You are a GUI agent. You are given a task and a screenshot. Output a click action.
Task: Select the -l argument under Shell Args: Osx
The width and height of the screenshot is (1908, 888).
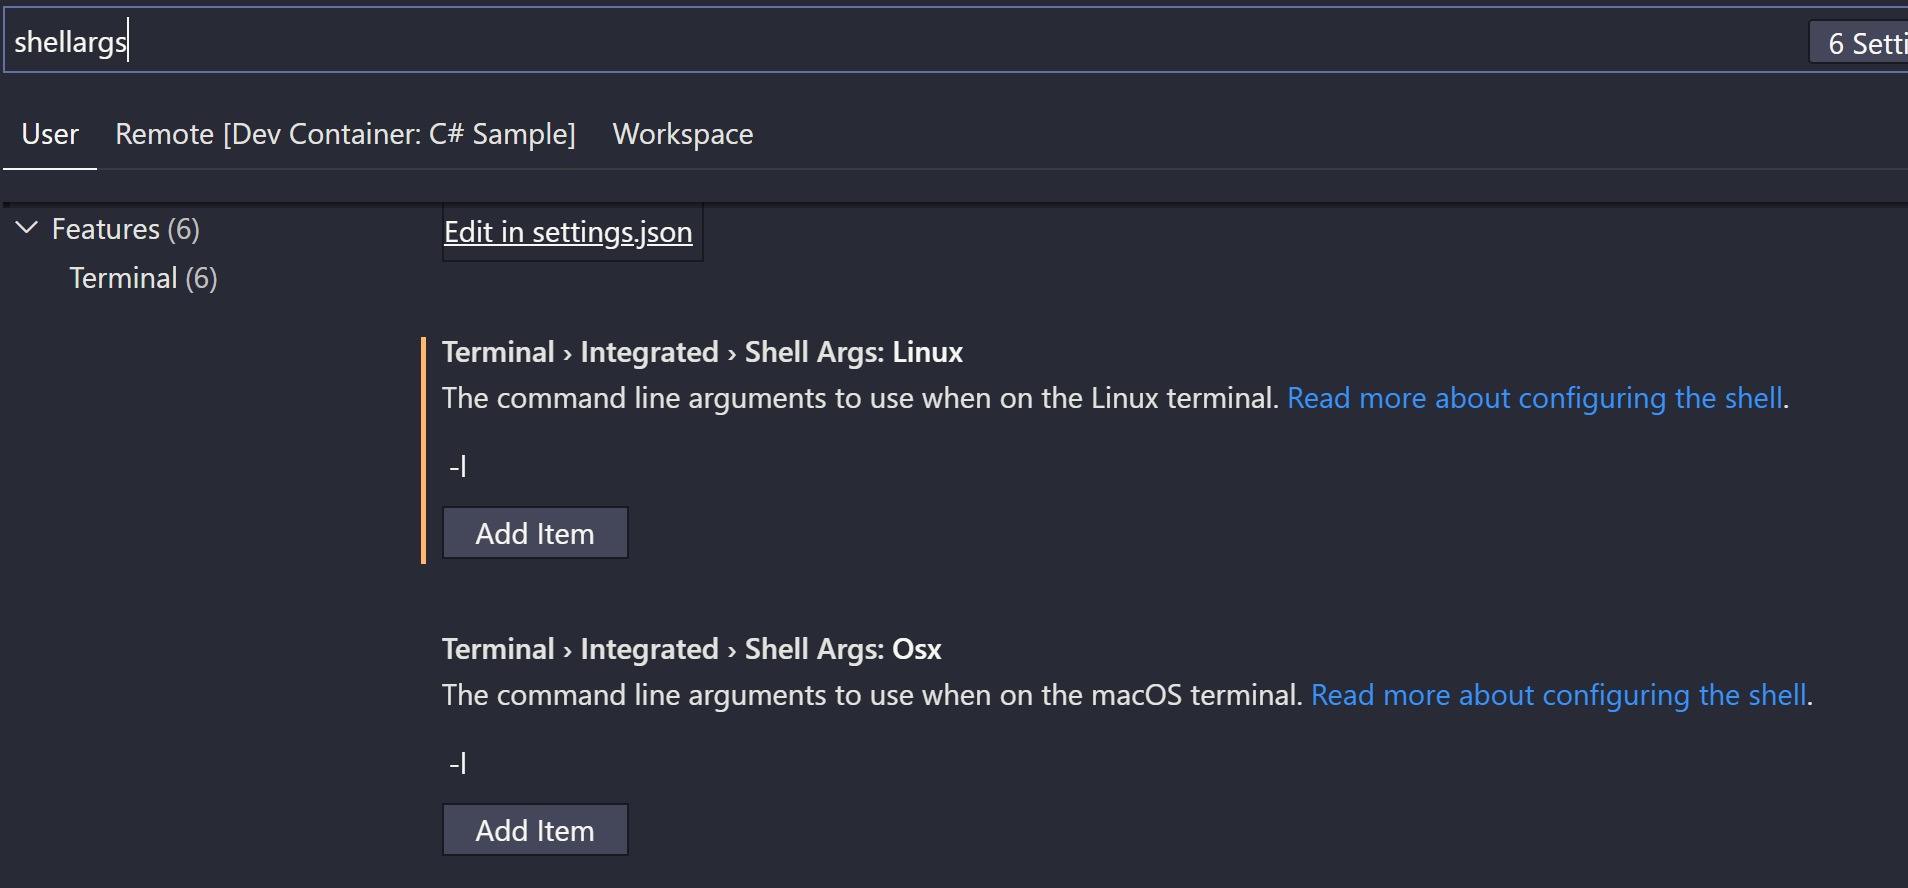tap(458, 762)
